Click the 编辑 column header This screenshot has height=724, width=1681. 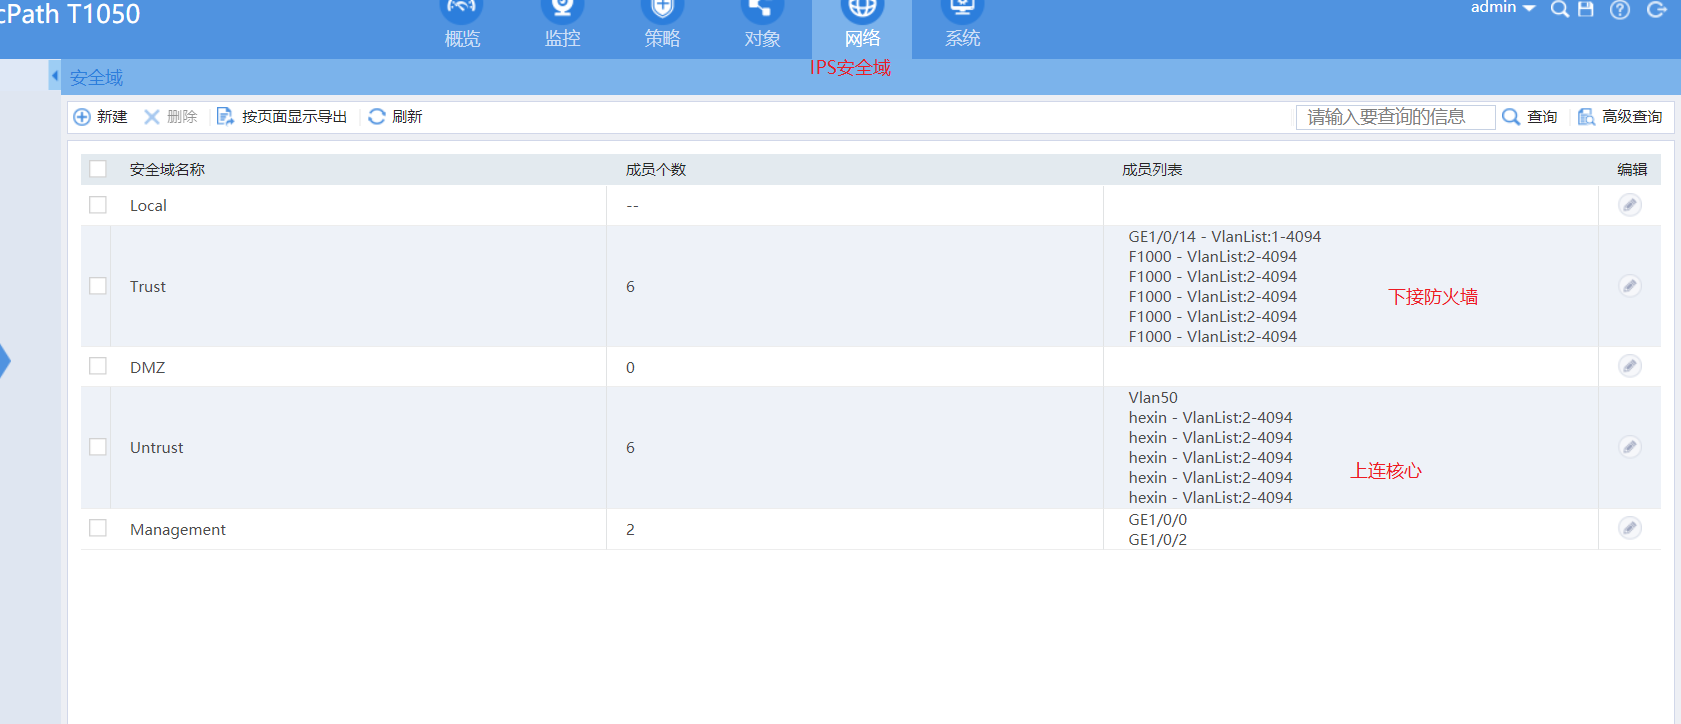1632,170
